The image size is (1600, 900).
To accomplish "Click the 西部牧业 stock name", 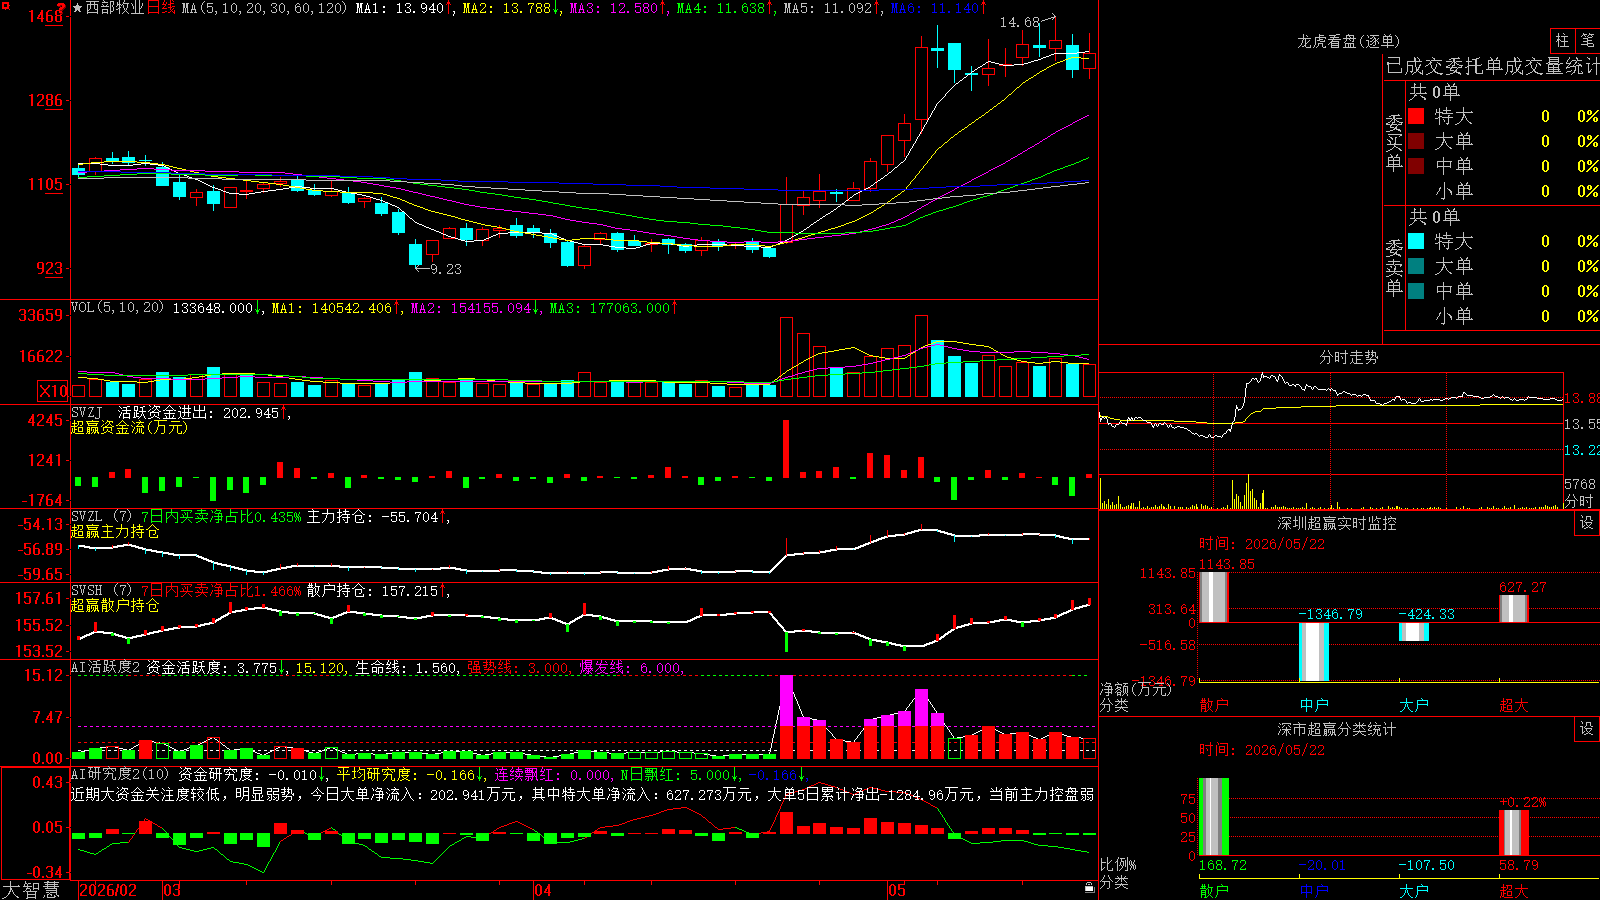I will click(115, 8).
